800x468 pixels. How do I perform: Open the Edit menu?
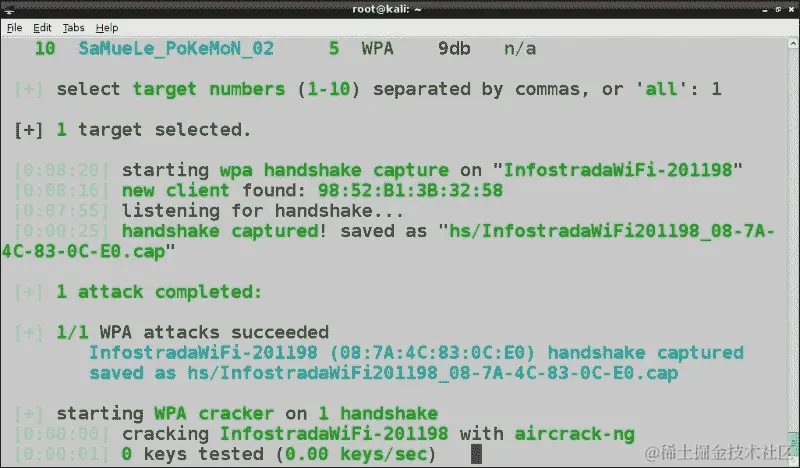pyautogui.click(x=42, y=28)
